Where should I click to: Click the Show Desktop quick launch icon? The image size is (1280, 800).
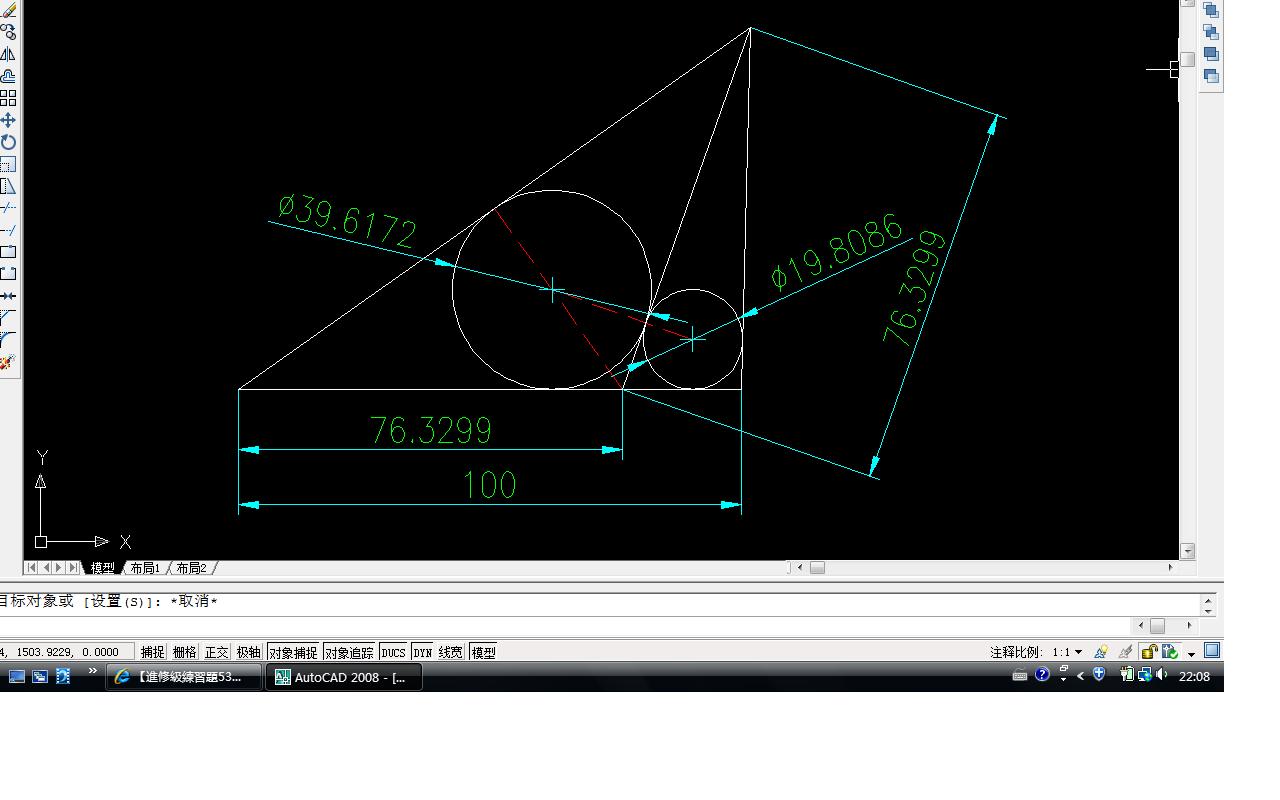point(17,676)
